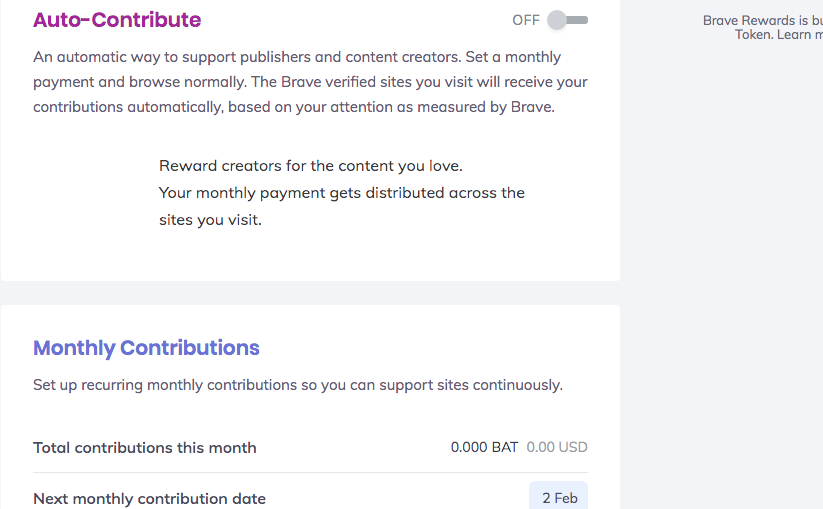Click the word 'Token' in the side panel
Screen dimensions: 823x509
pyautogui.click(x=754, y=34)
